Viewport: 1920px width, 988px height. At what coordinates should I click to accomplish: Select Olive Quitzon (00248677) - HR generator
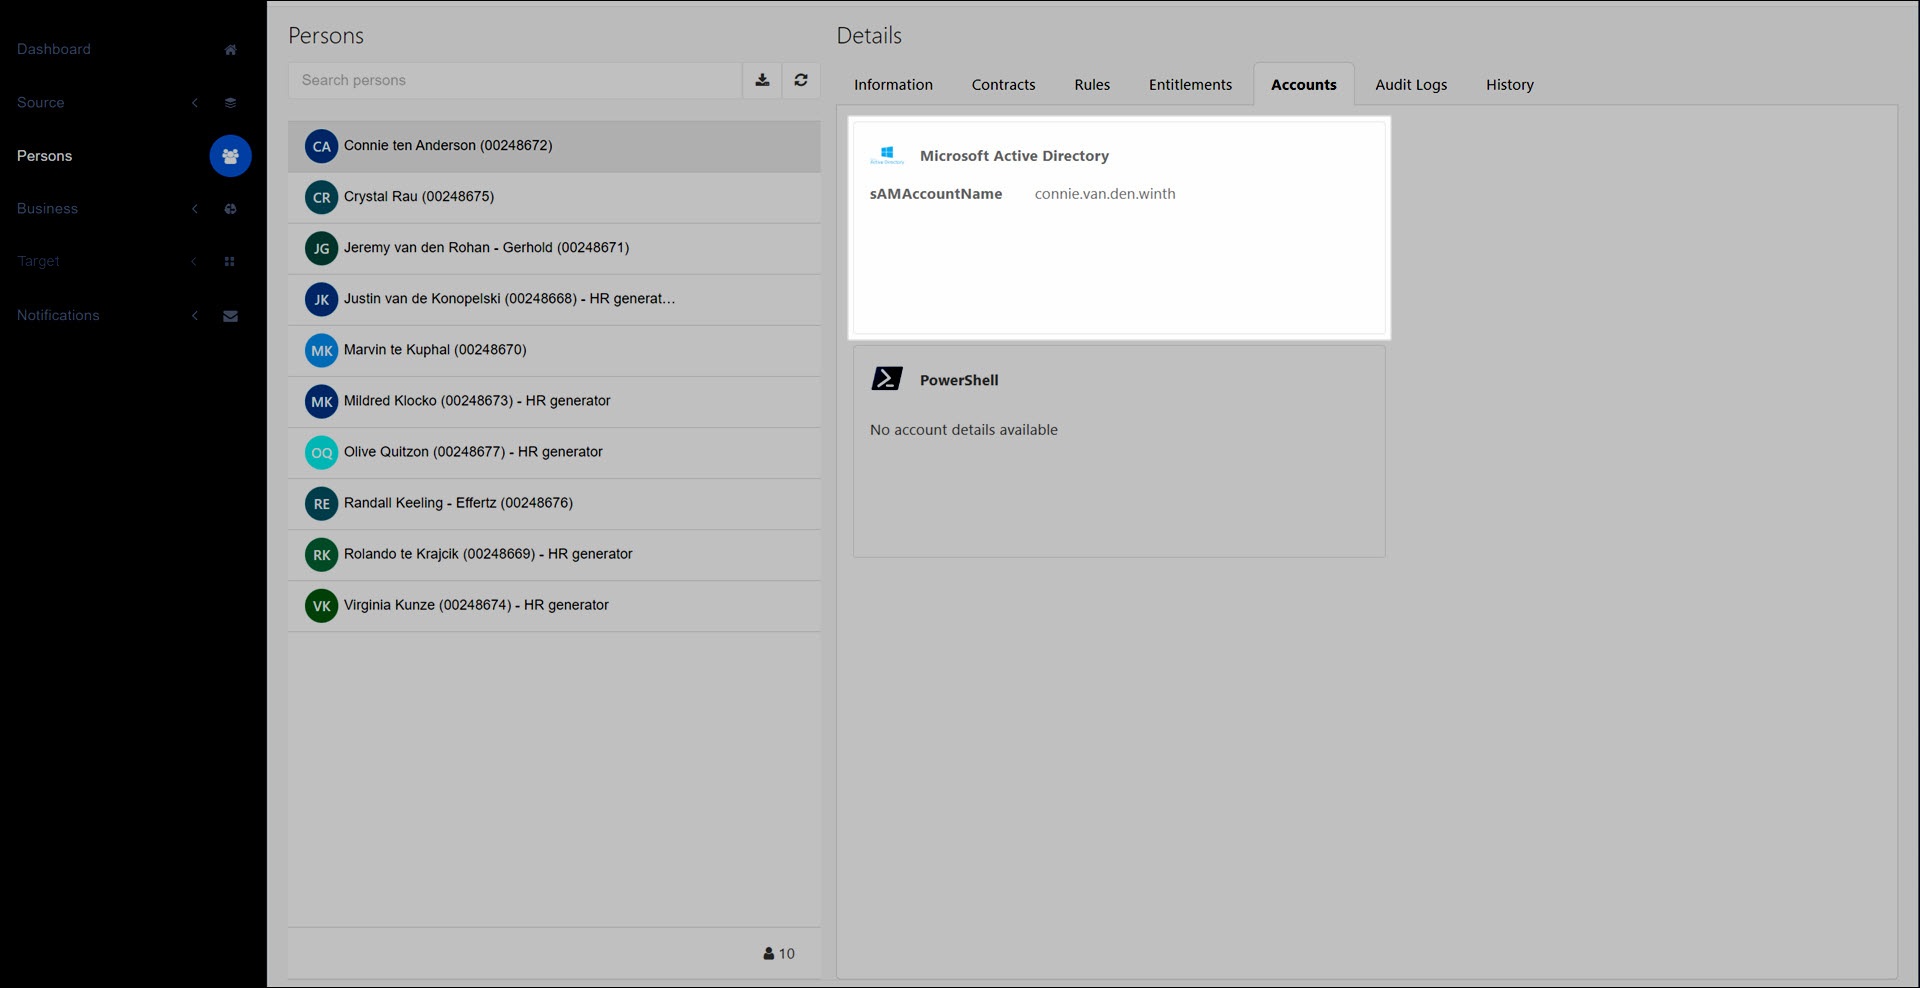click(x=554, y=452)
